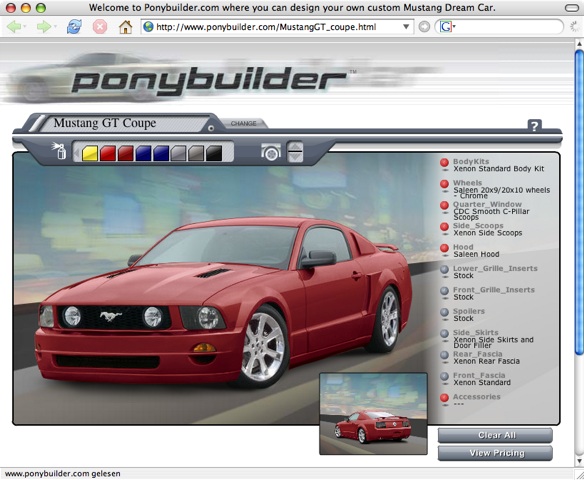Screen dimensions: 584x480
Task: Click the window toolbar toggle pill button
Action: coord(572,8)
